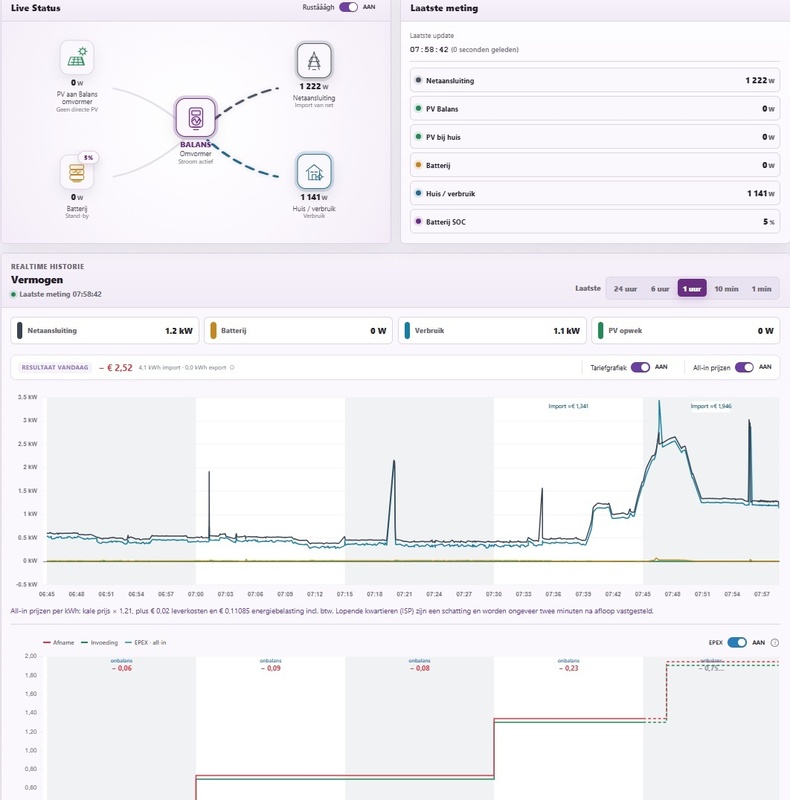The width and height of the screenshot is (790, 800).
Task: Click the green PV opwek color swatch
Action: [x=601, y=331]
